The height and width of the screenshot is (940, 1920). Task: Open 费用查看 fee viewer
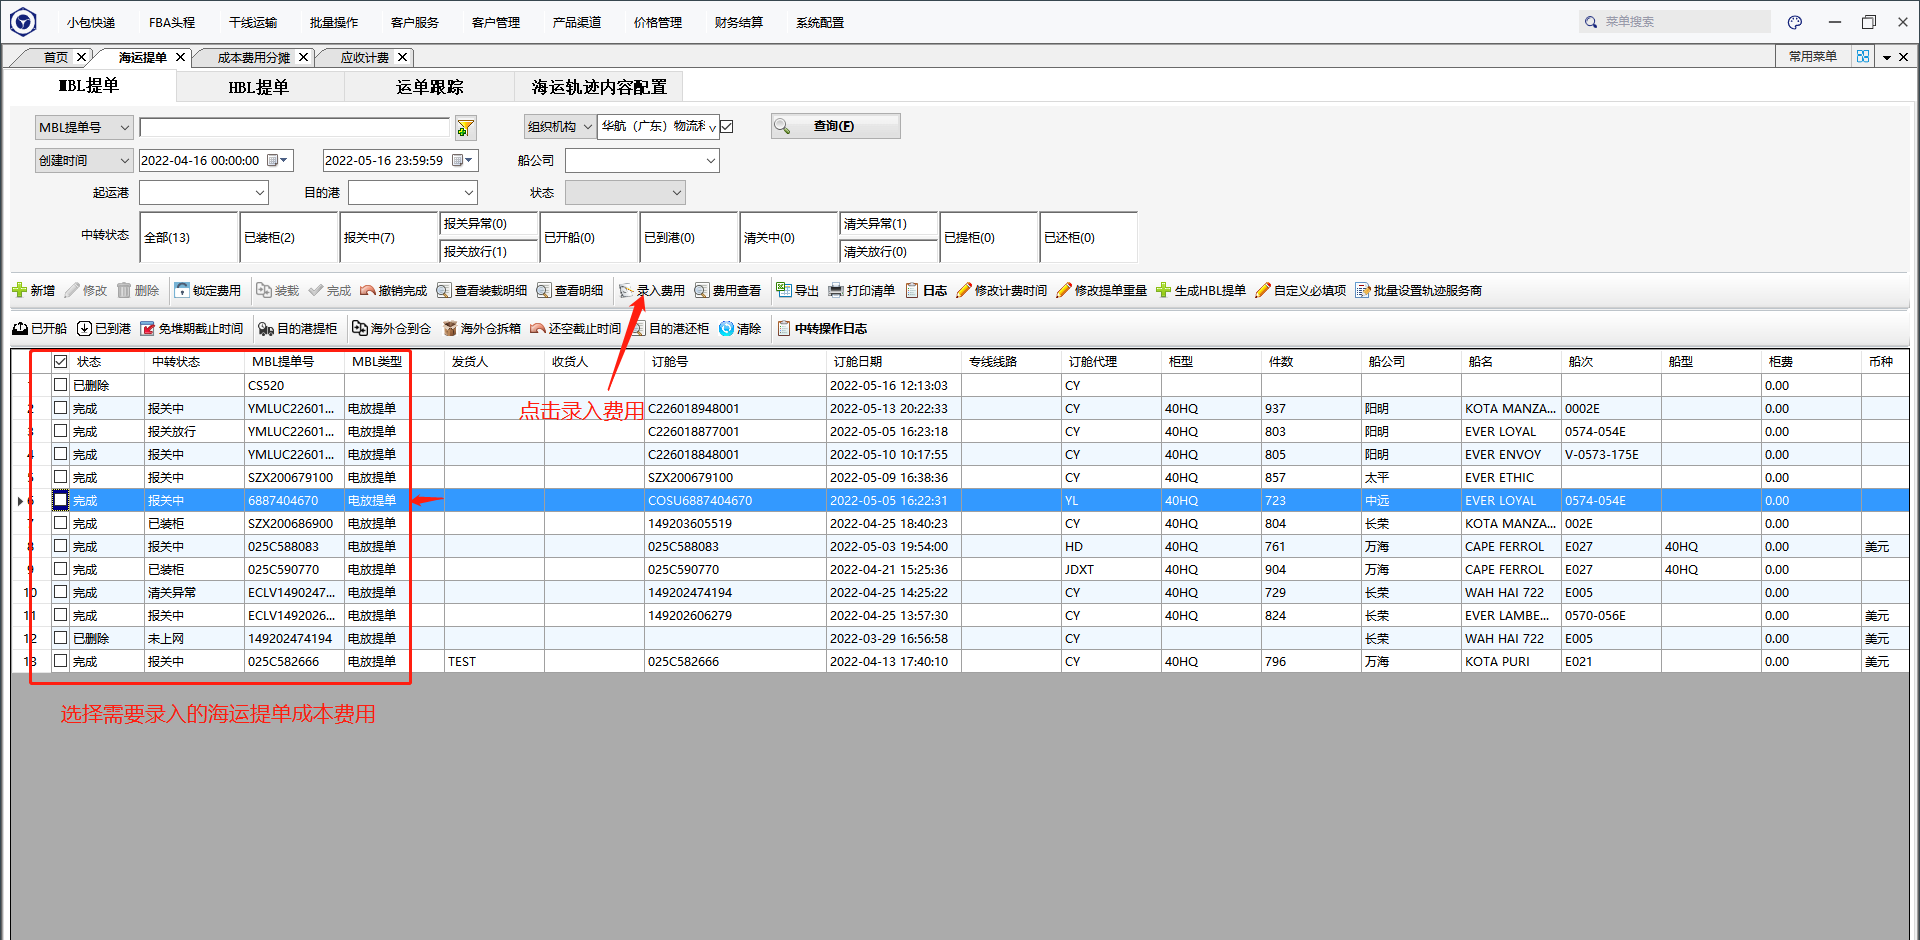(x=727, y=290)
